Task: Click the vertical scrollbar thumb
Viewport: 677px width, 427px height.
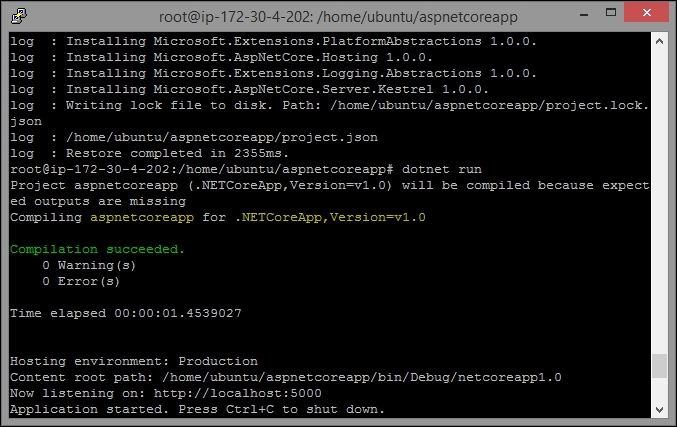Action: pos(659,366)
